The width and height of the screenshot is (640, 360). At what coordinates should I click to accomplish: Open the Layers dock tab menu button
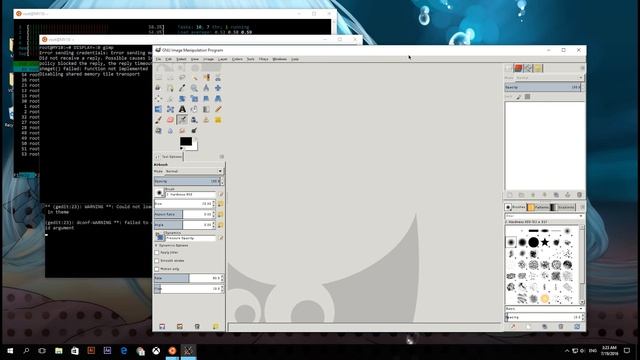tap(582, 68)
